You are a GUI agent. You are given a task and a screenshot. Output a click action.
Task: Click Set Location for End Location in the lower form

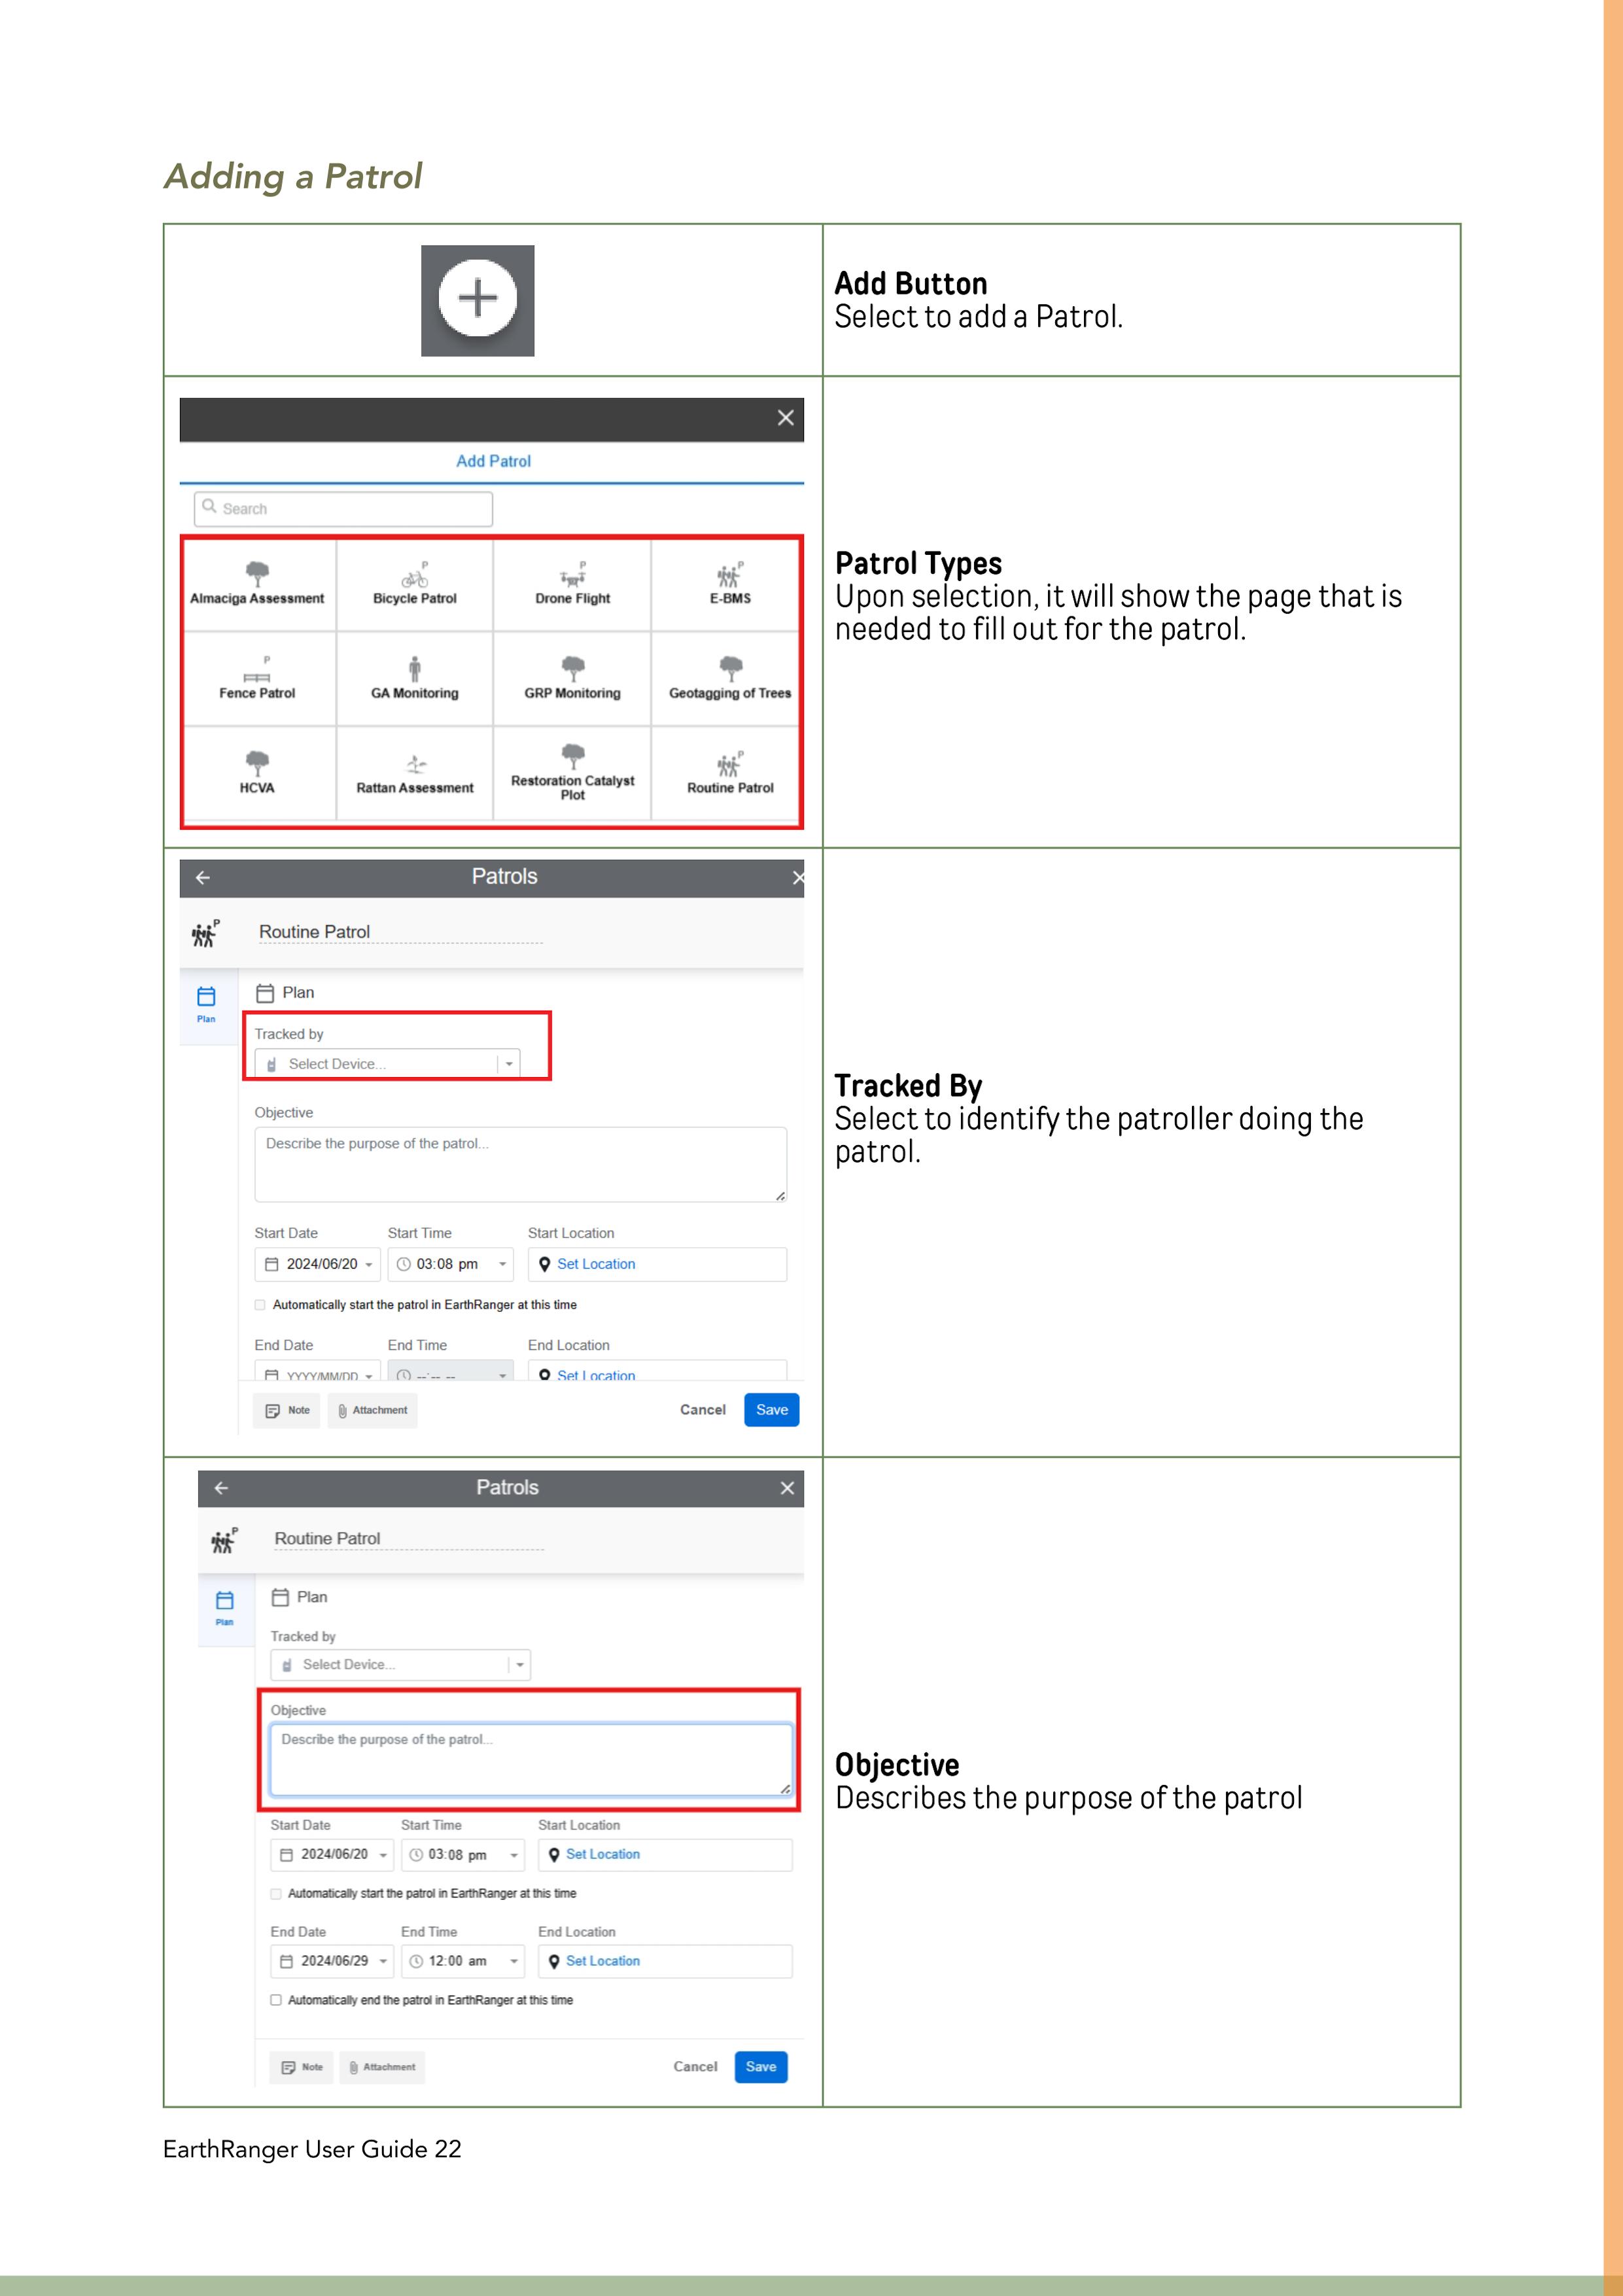(x=602, y=1961)
